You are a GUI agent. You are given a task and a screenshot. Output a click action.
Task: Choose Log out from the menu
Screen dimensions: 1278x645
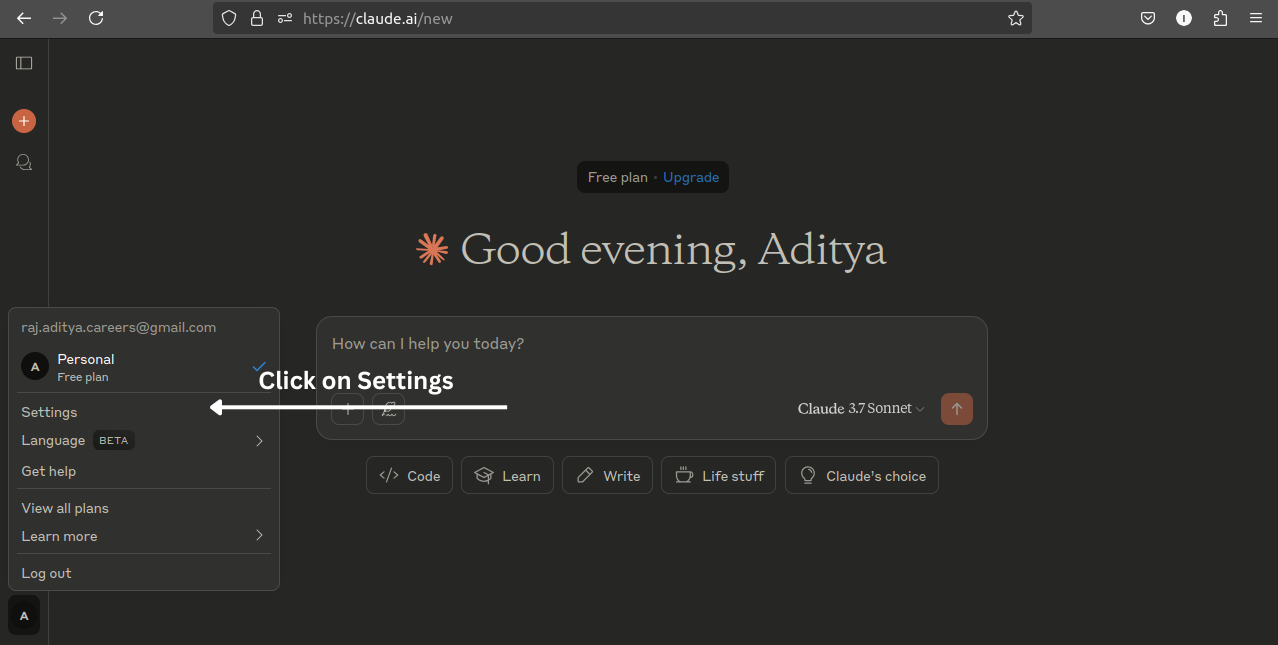coord(46,572)
